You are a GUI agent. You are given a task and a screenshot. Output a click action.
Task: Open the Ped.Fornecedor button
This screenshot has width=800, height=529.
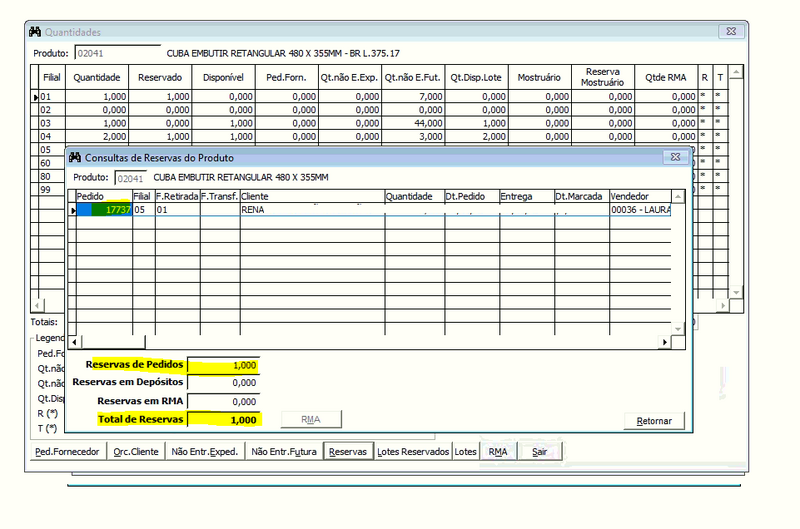pos(67,451)
